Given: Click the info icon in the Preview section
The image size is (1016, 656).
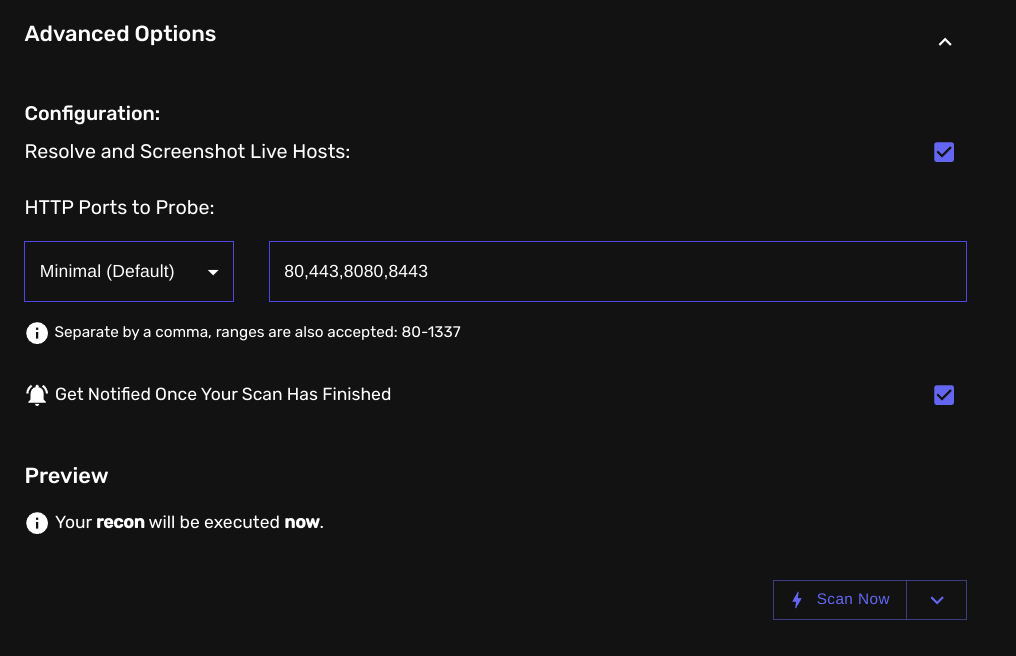Looking at the screenshot, I should click(x=37, y=522).
